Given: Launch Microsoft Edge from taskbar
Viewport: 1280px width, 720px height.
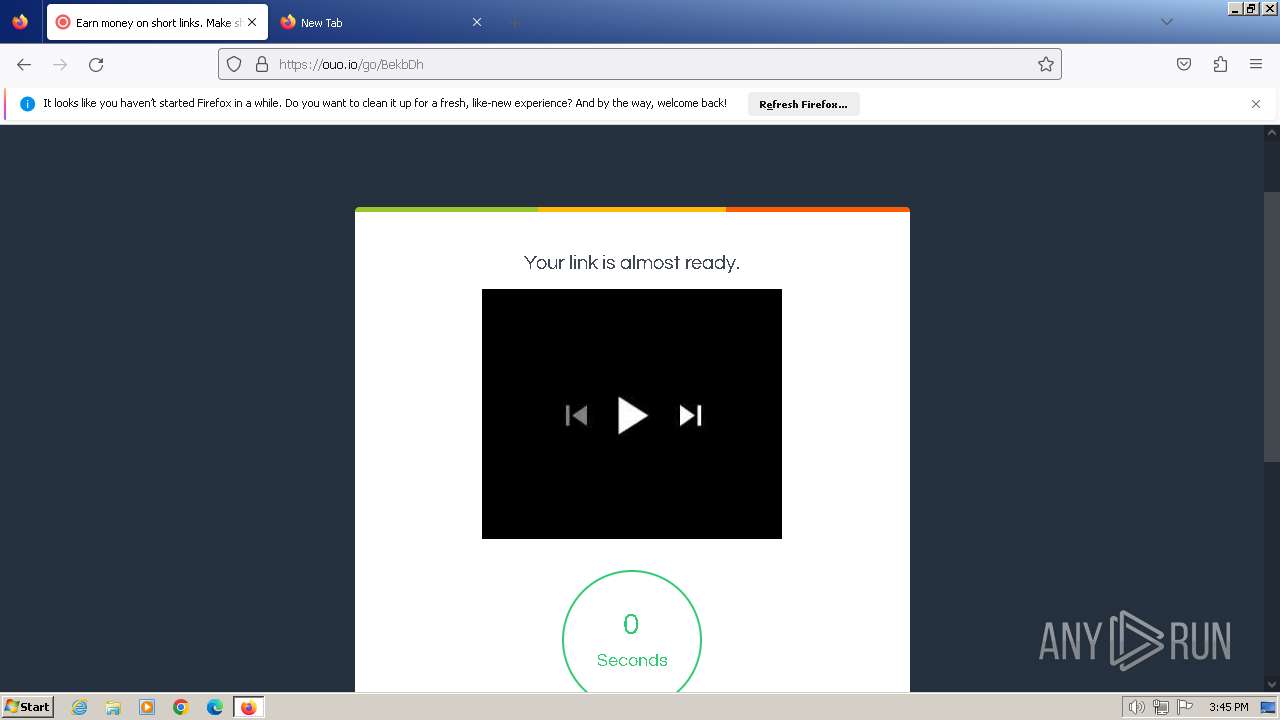Looking at the screenshot, I should 215,707.
